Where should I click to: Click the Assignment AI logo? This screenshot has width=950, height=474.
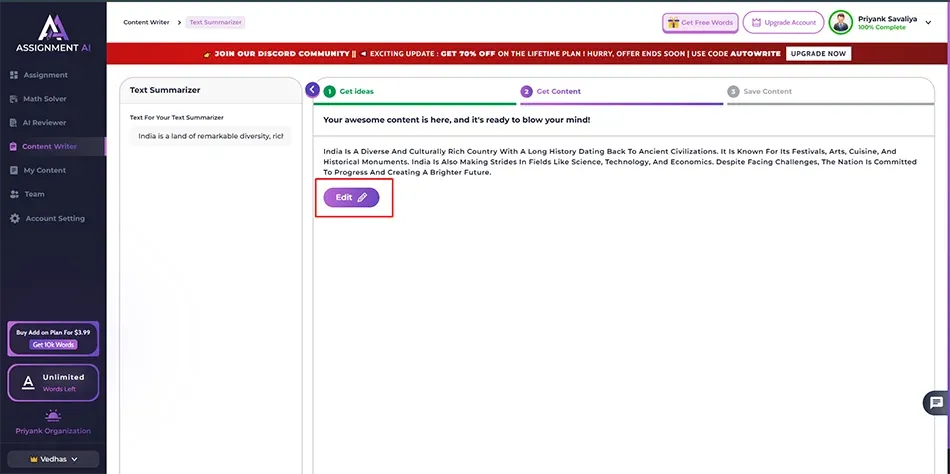[x=52, y=32]
